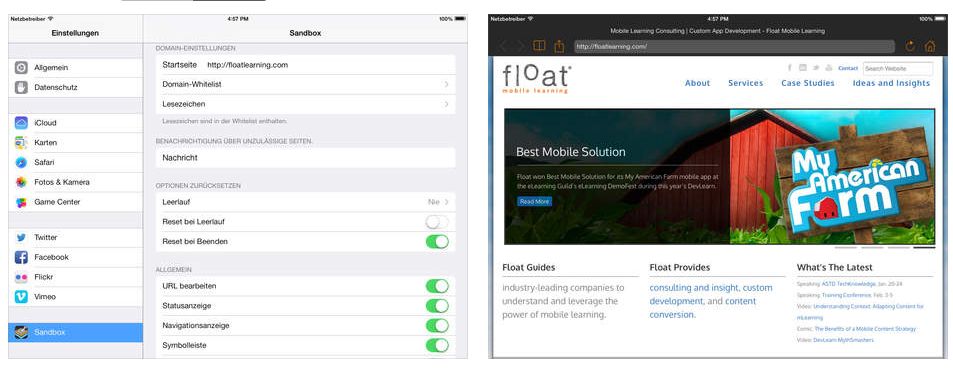Enable the Reset bei Leerlauf switch
Viewport: 953px width, 368px height.
point(437,222)
